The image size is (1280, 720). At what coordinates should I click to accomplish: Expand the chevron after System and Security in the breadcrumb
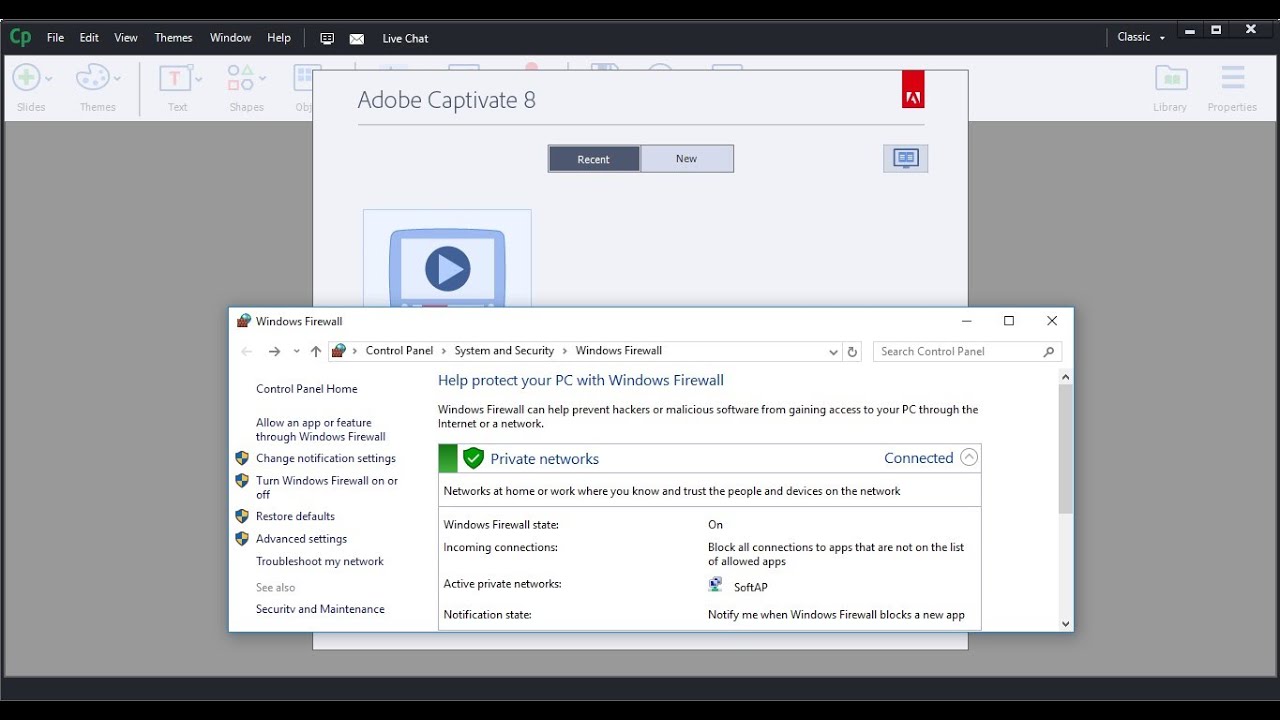(565, 351)
